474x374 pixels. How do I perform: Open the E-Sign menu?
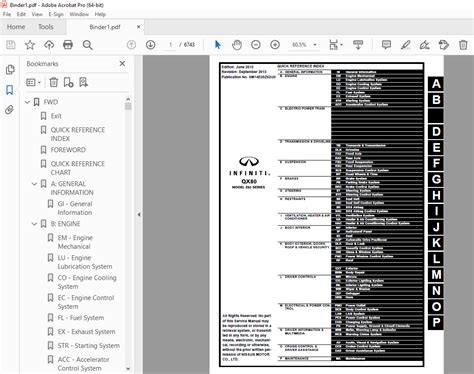tap(56, 14)
